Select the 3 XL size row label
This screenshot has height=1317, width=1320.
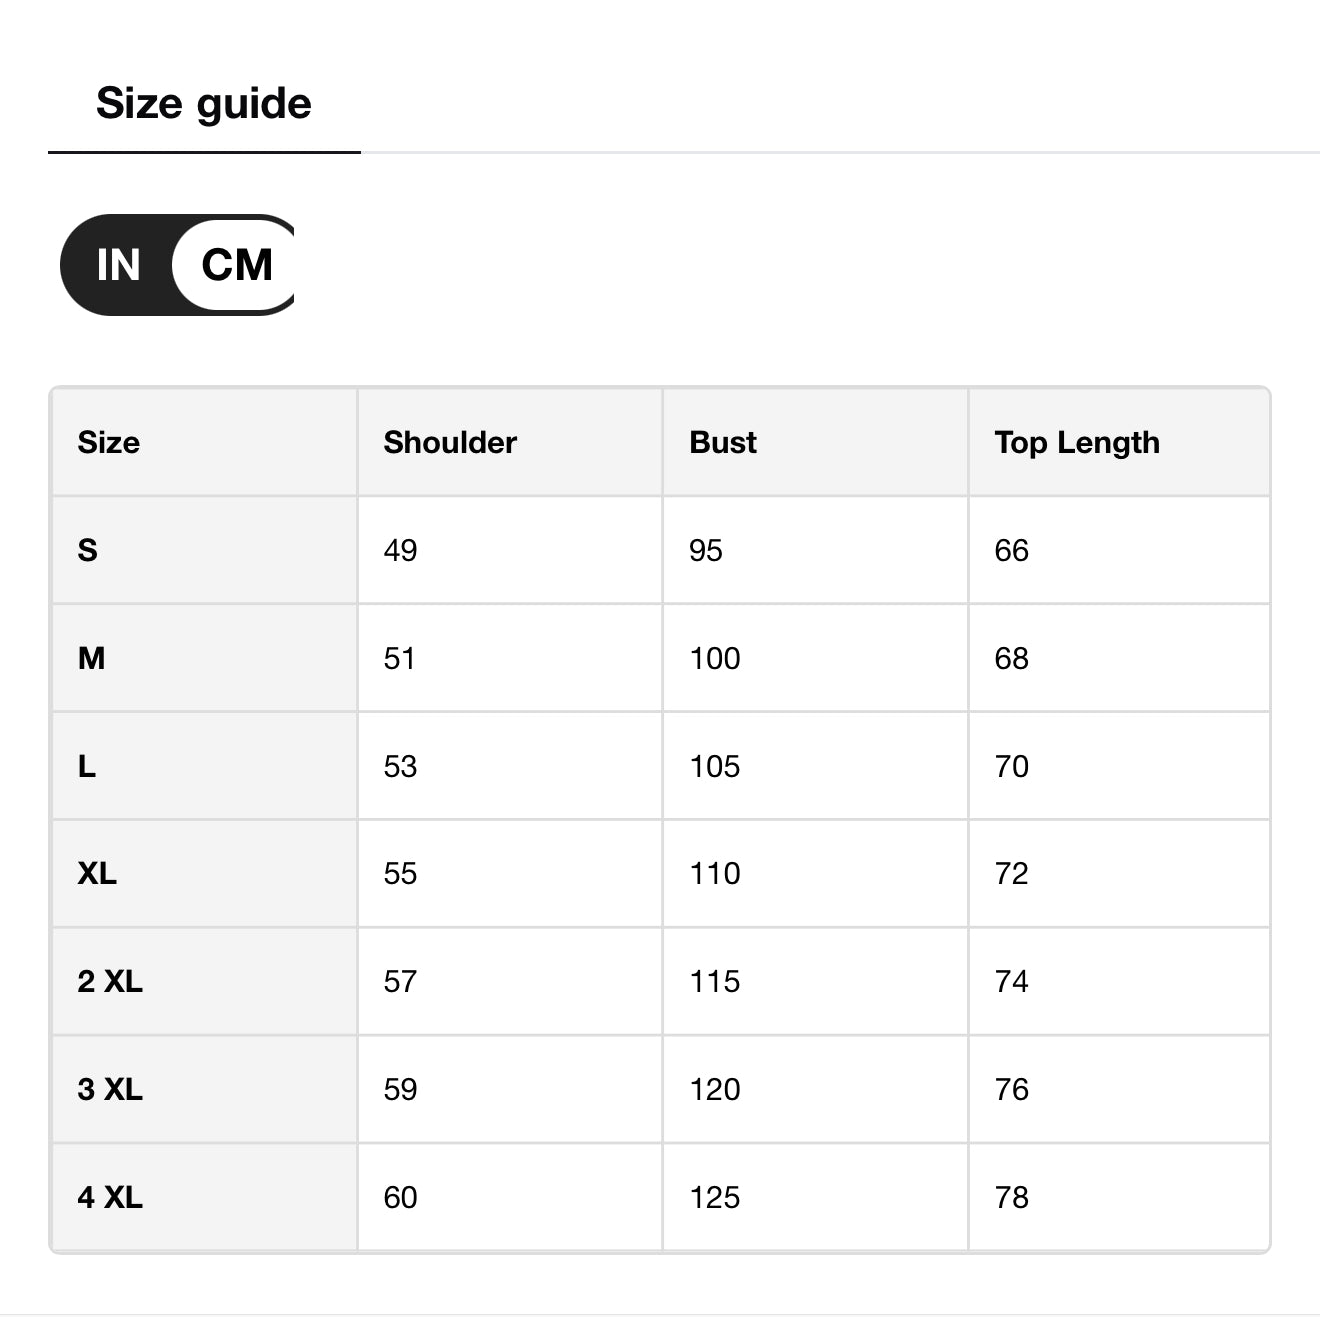(x=110, y=1089)
